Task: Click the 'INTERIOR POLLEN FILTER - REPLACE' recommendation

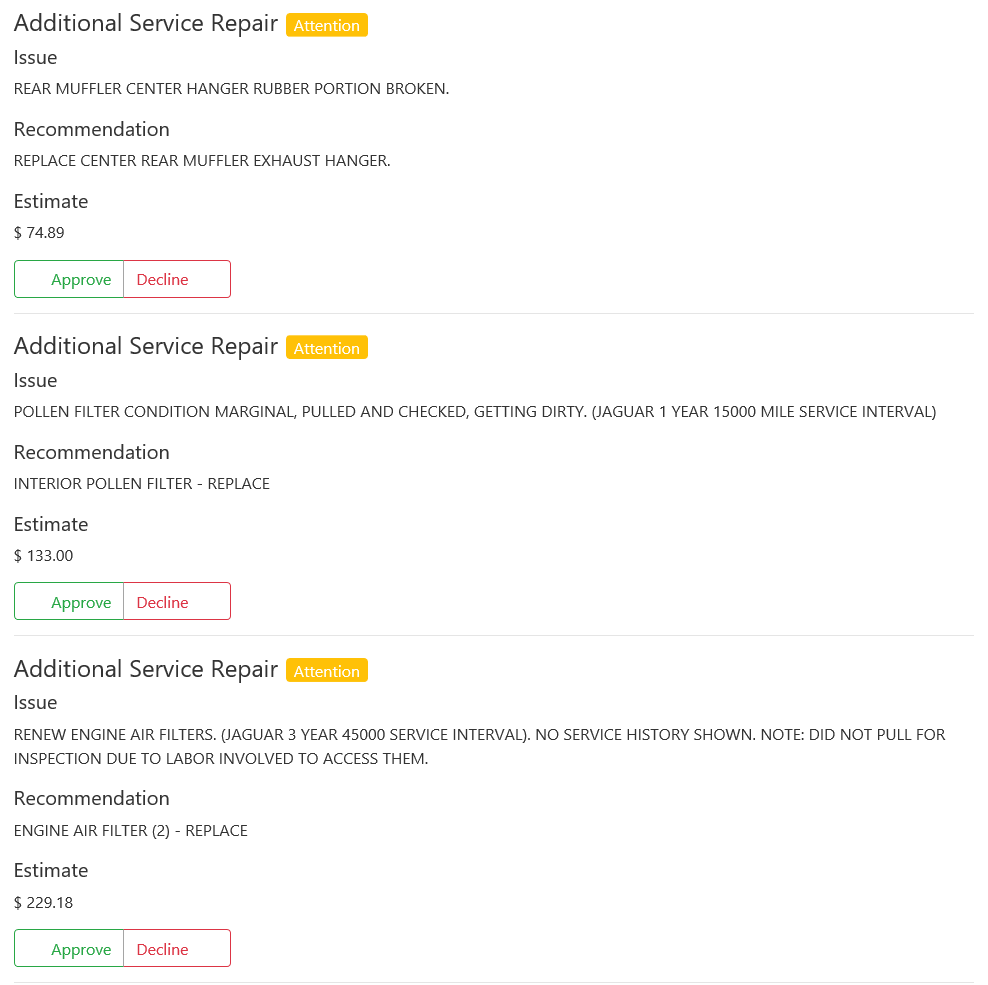Action: pos(142,484)
